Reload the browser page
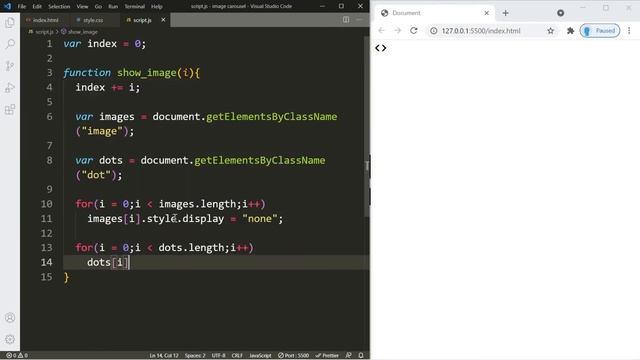 [x=414, y=31]
